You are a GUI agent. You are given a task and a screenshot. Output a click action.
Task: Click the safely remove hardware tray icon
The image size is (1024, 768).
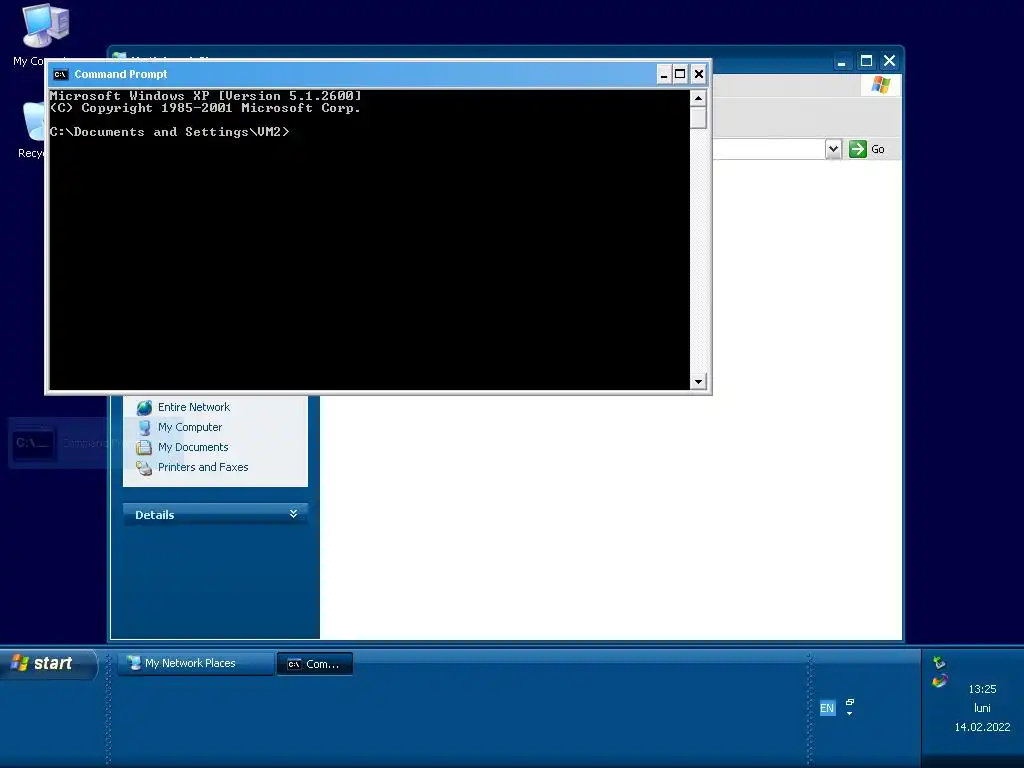[x=939, y=662]
